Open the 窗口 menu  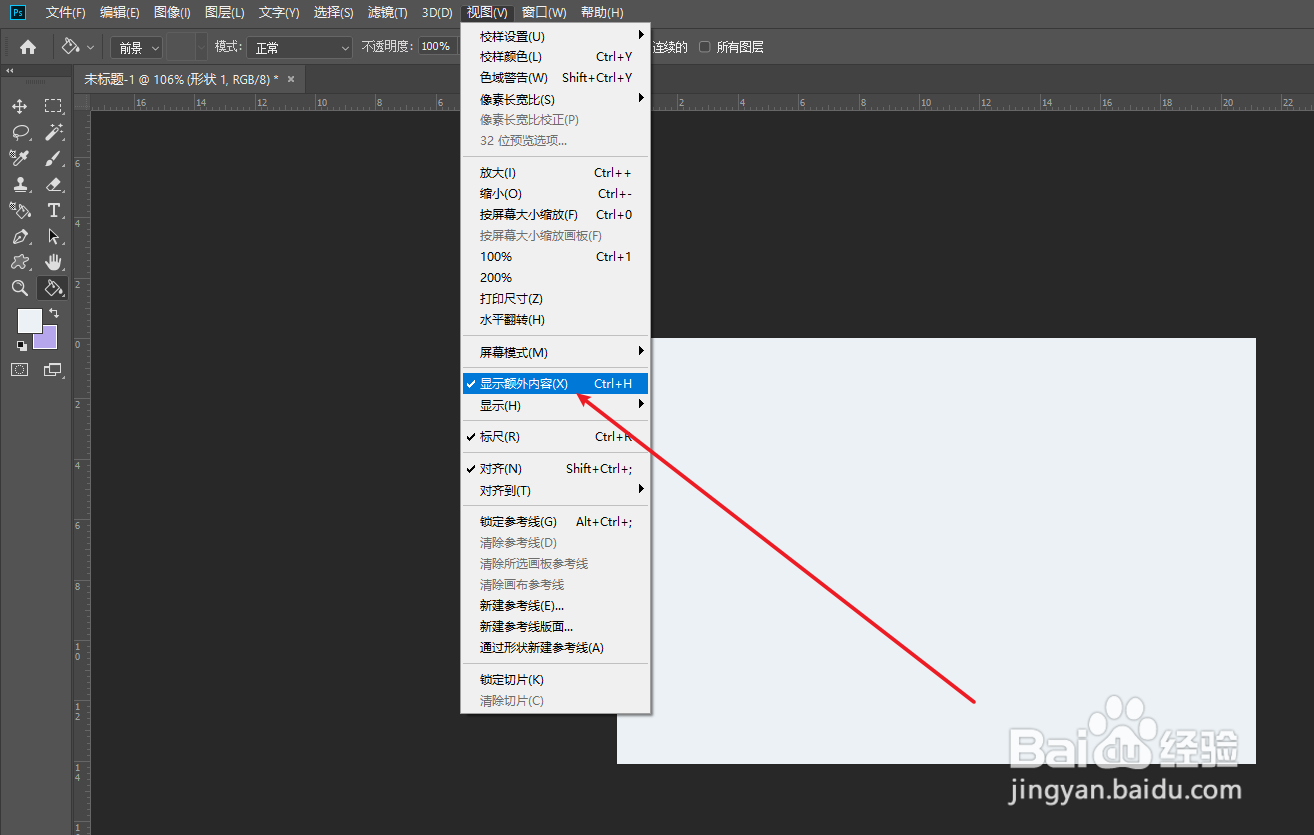(x=542, y=12)
